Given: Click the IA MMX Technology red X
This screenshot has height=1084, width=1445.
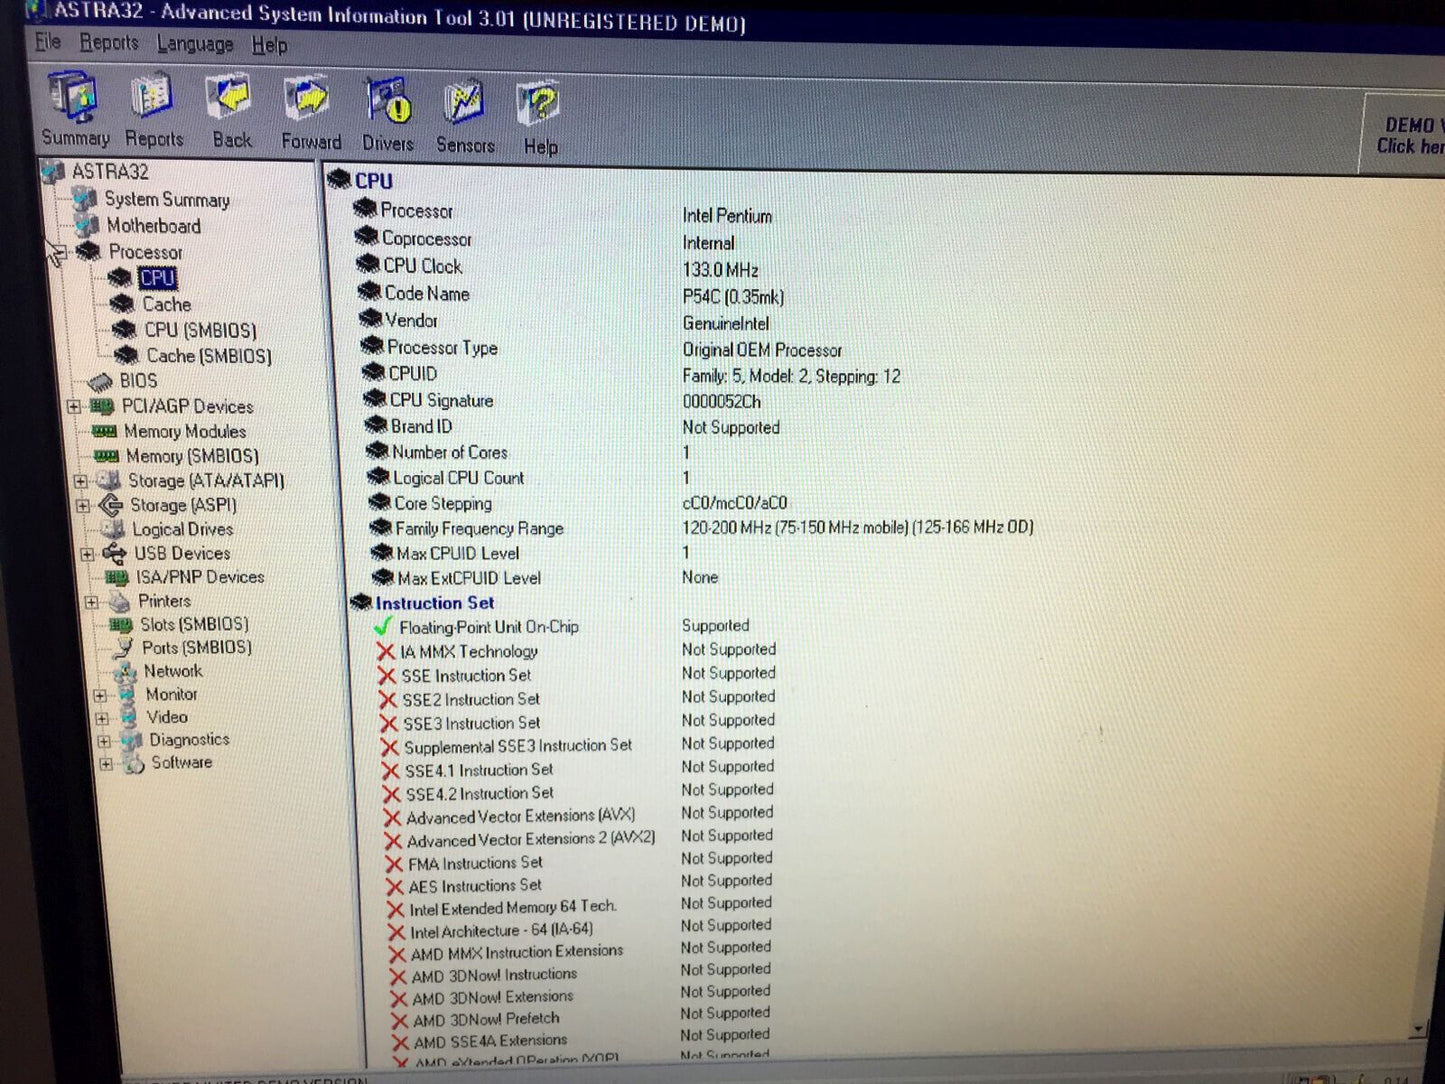Looking at the screenshot, I should tap(386, 651).
